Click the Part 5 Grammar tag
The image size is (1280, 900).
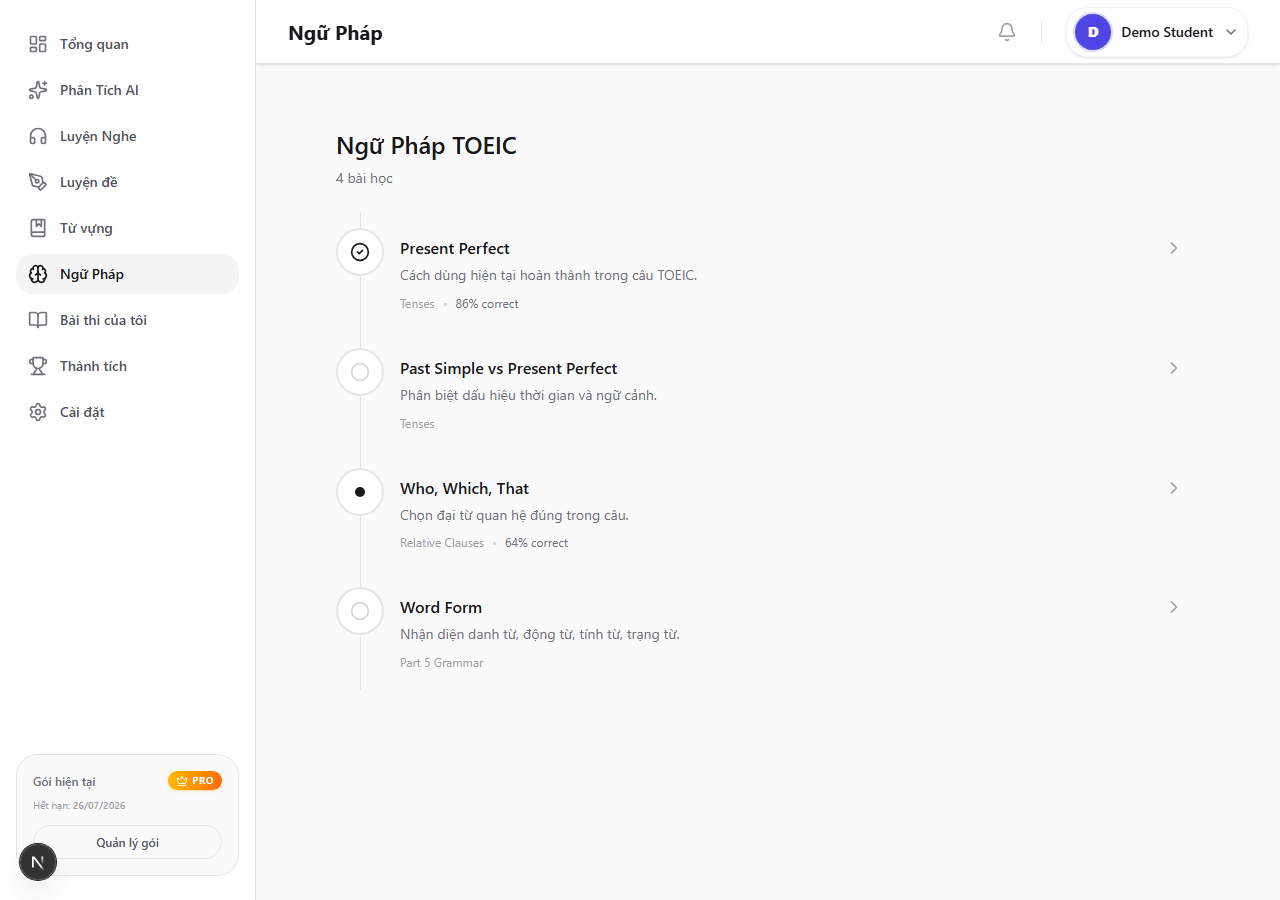pyautogui.click(x=441, y=663)
